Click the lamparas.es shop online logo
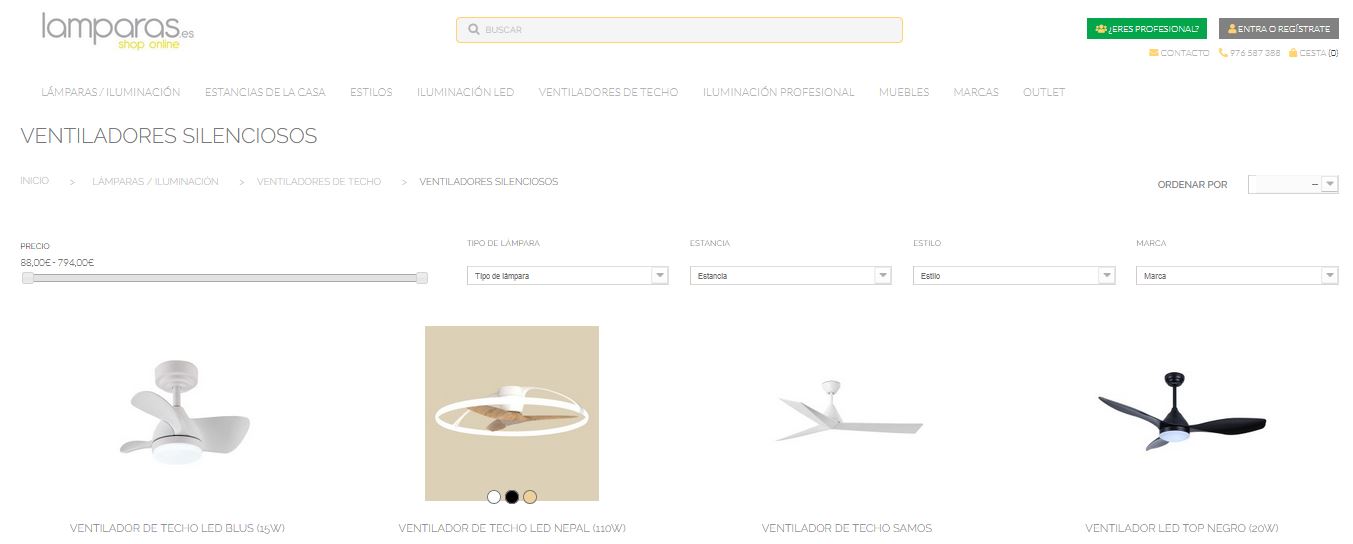The width and height of the screenshot is (1353, 544). [117, 31]
